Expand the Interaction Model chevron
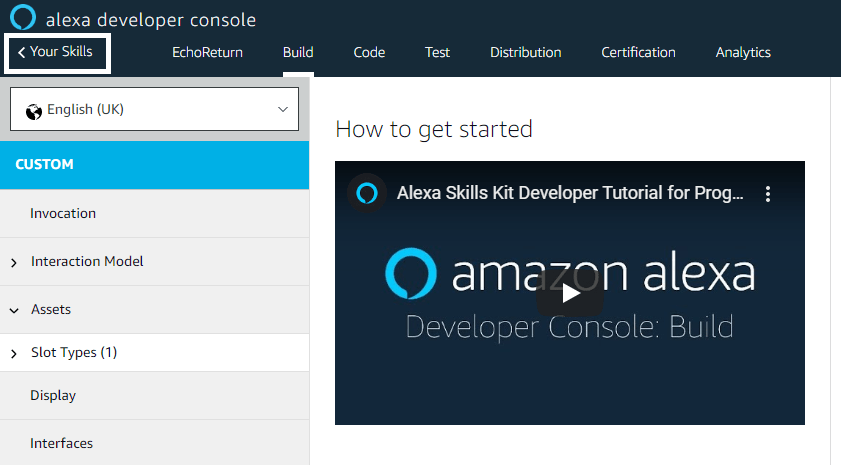 pyautogui.click(x=14, y=263)
